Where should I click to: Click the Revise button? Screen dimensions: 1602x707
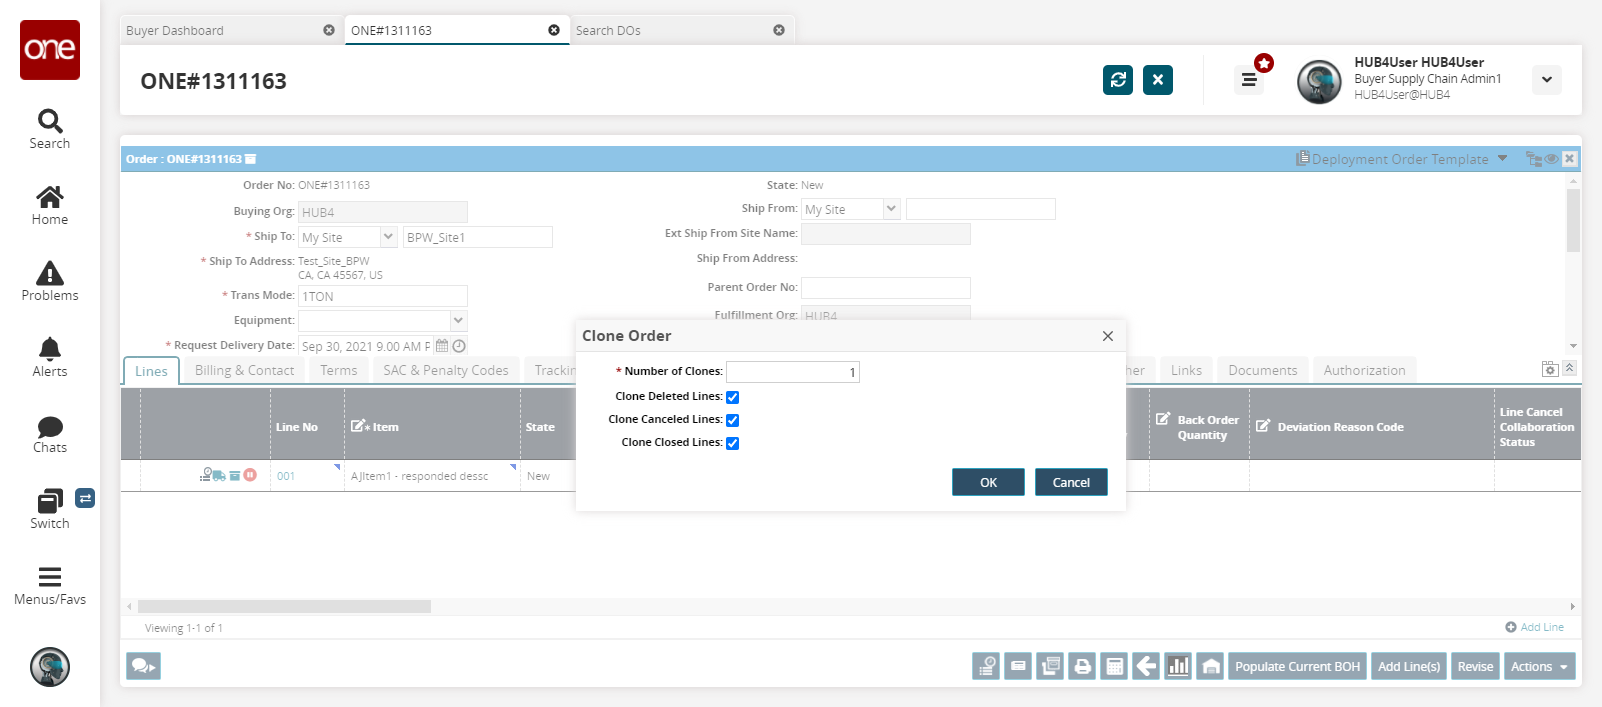tap(1475, 666)
